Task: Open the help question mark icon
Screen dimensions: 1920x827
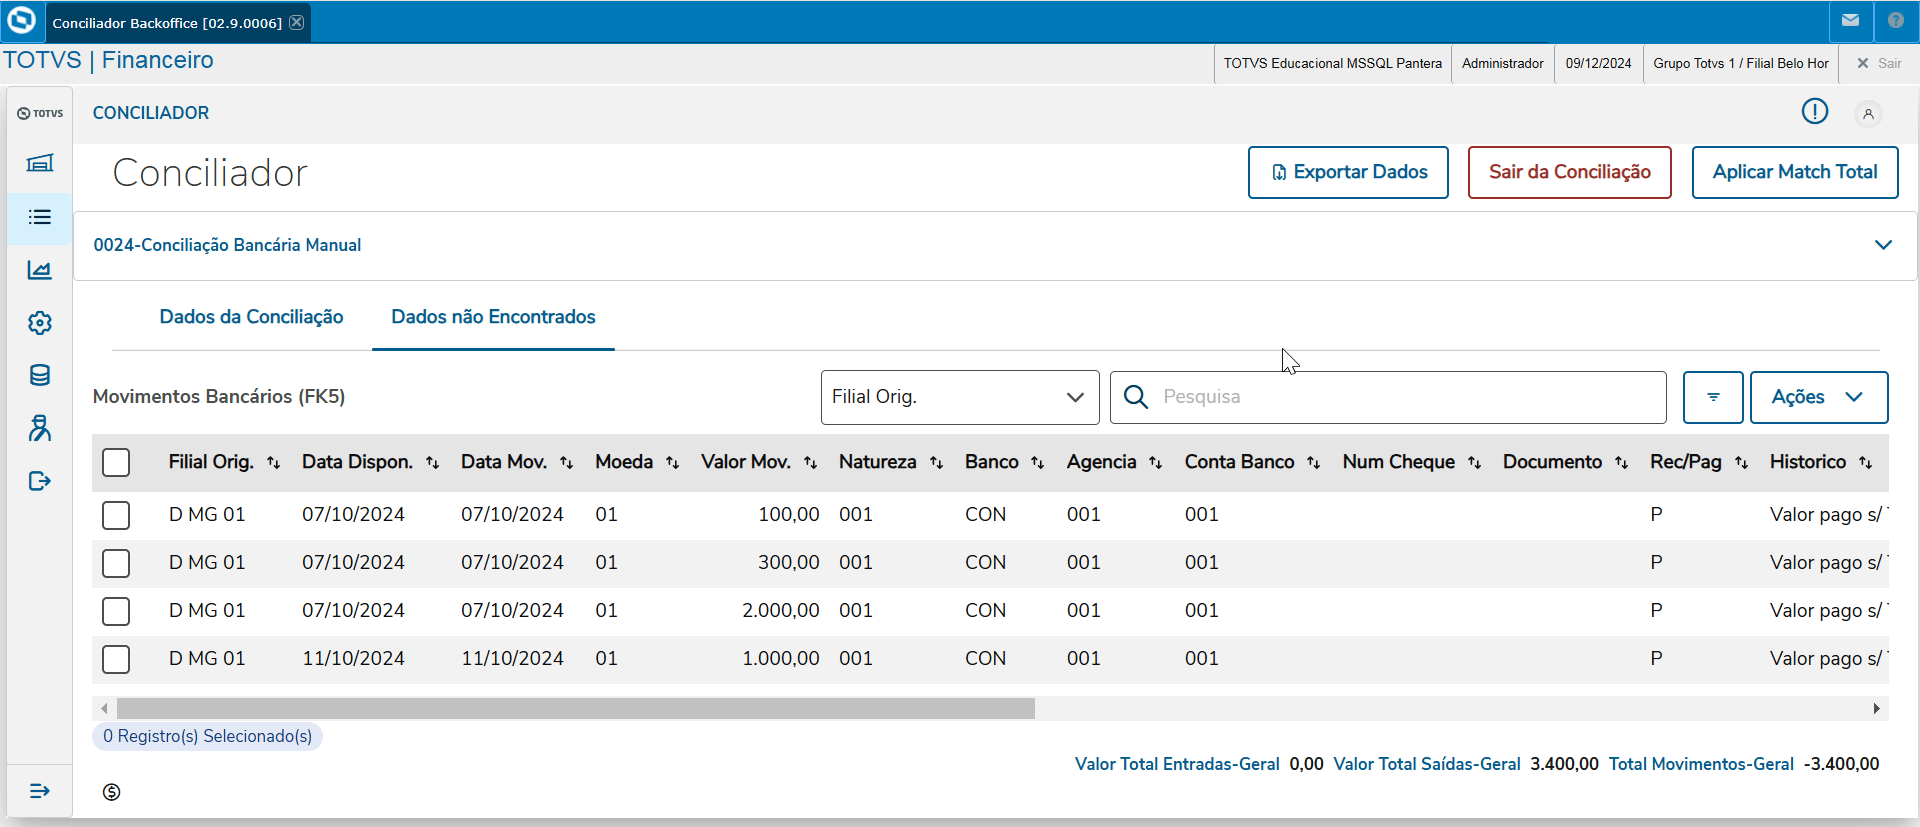Action: pos(1895,20)
